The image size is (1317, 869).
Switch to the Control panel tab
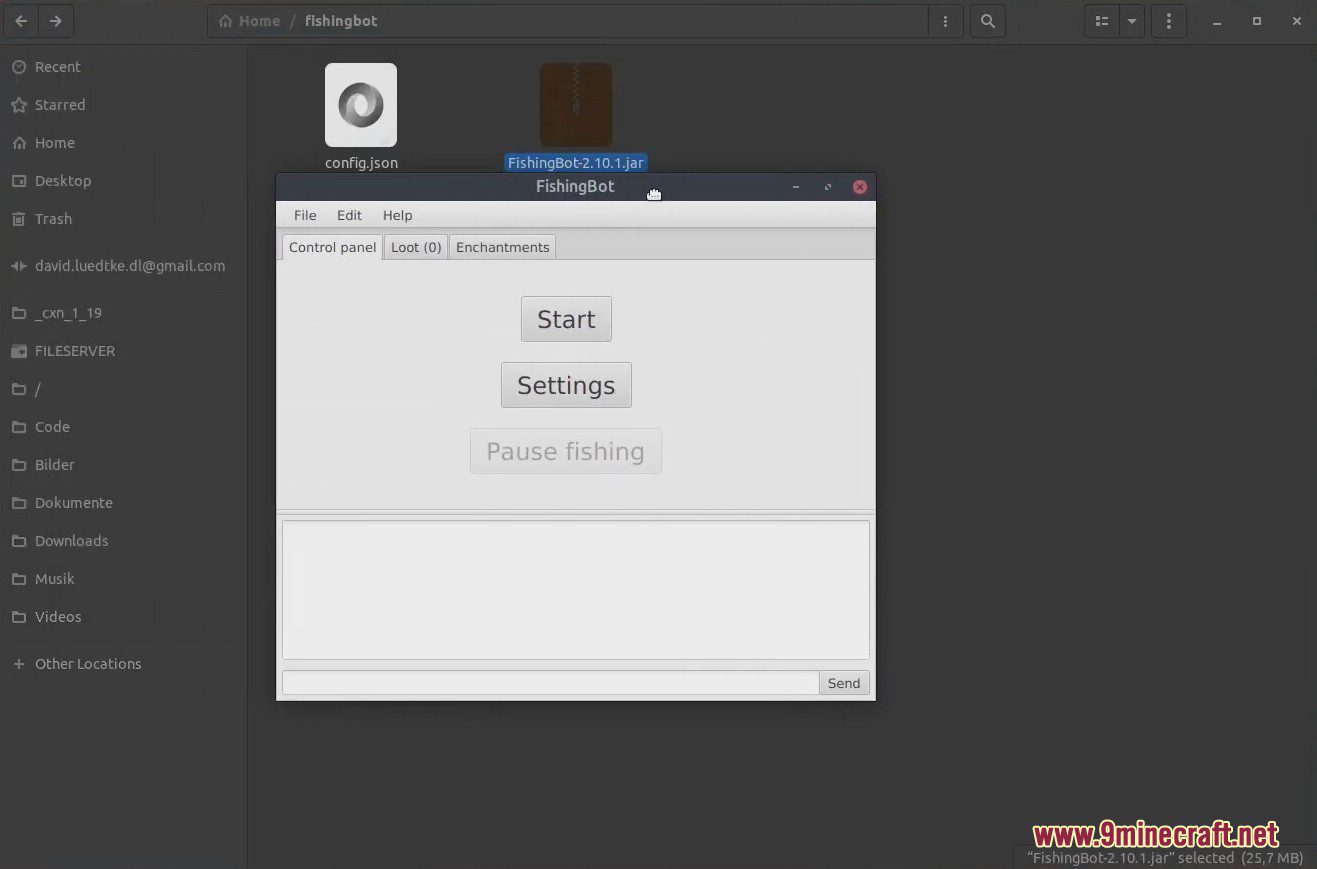click(x=332, y=247)
